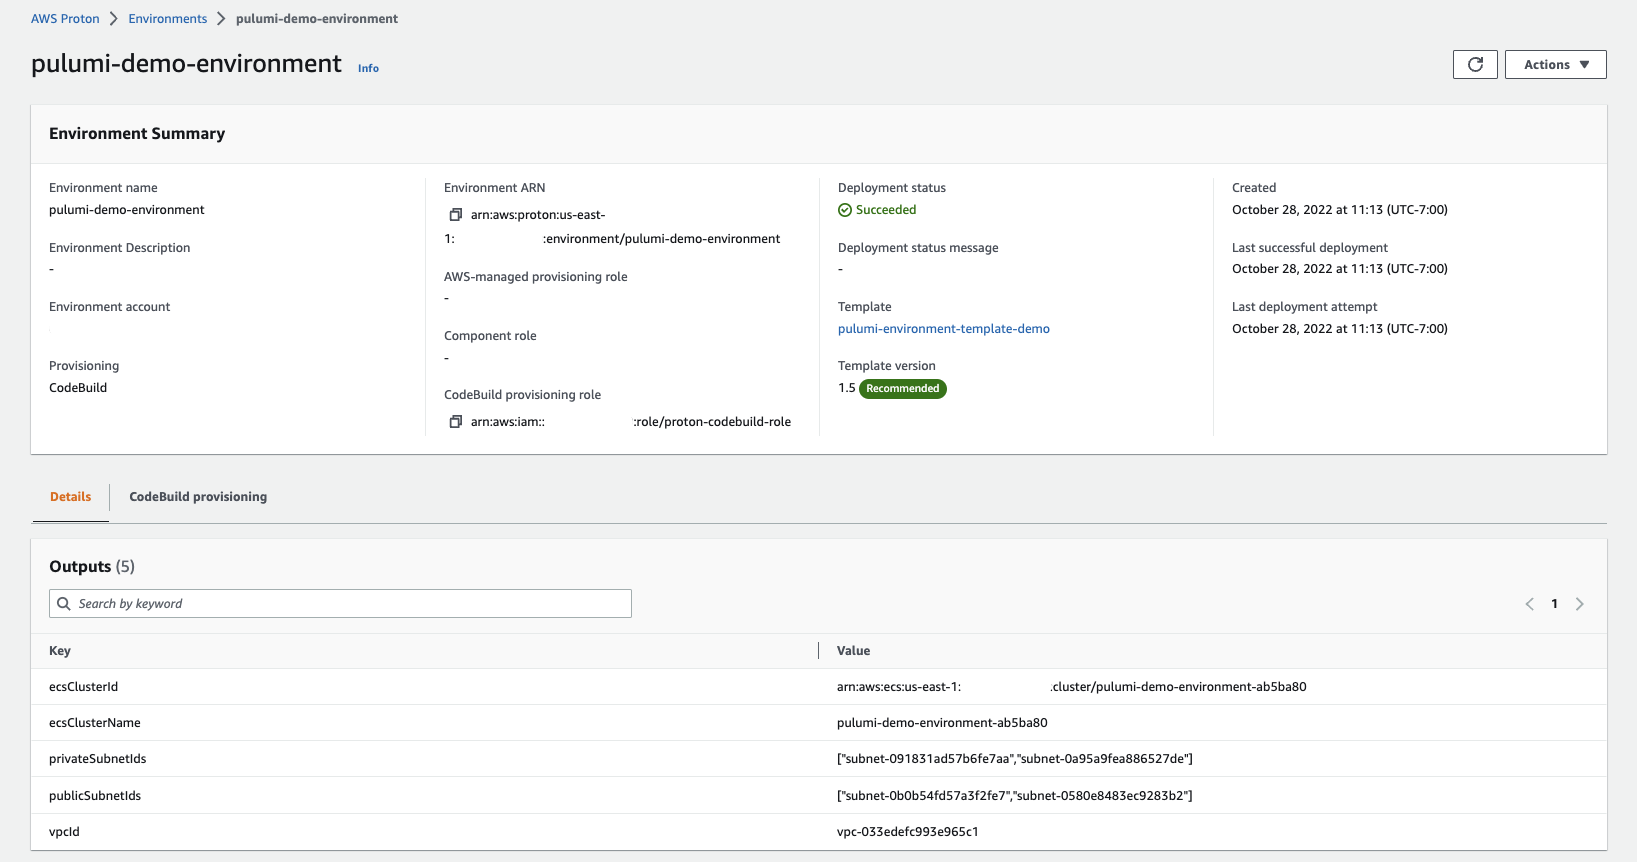
Task: Select the publicSubnetIds key cell
Action: pos(95,796)
